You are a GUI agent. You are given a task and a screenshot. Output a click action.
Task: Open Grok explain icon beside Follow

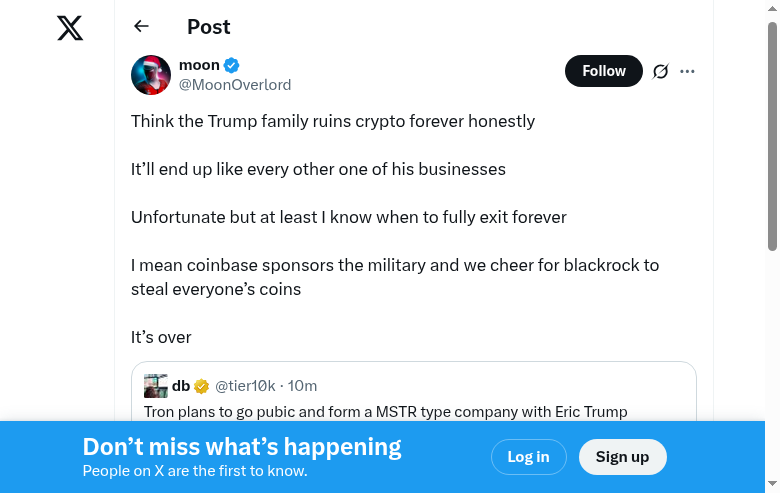pyautogui.click(x=660, y=71)
